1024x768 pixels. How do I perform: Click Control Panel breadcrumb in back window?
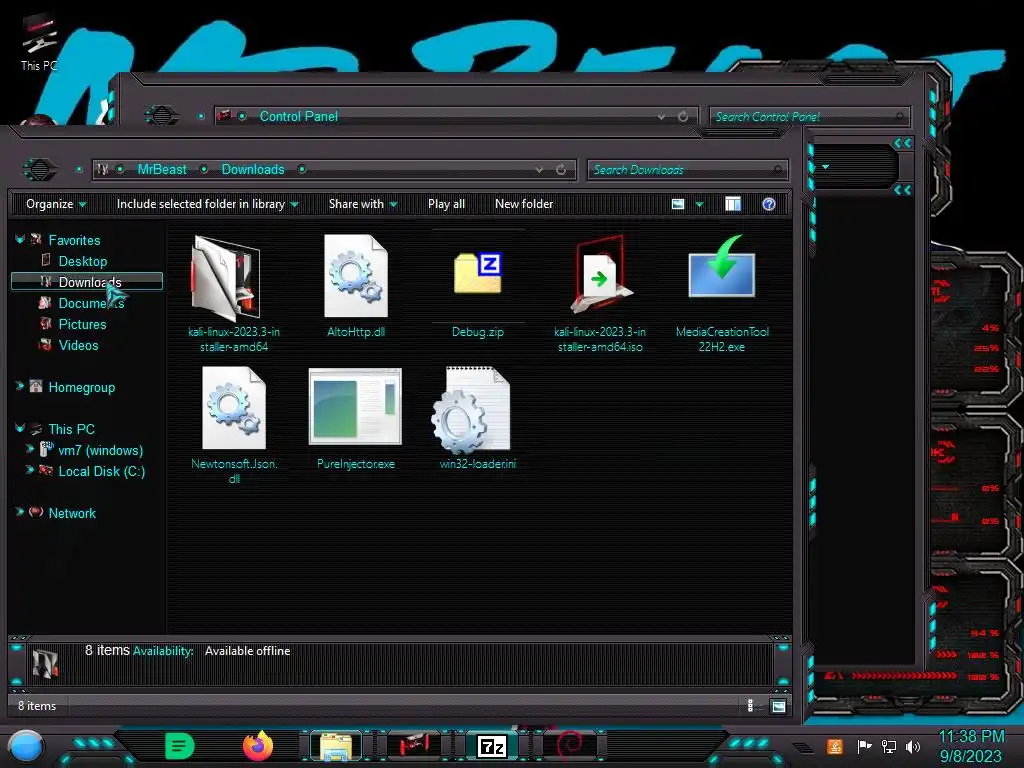coord(298,116)
